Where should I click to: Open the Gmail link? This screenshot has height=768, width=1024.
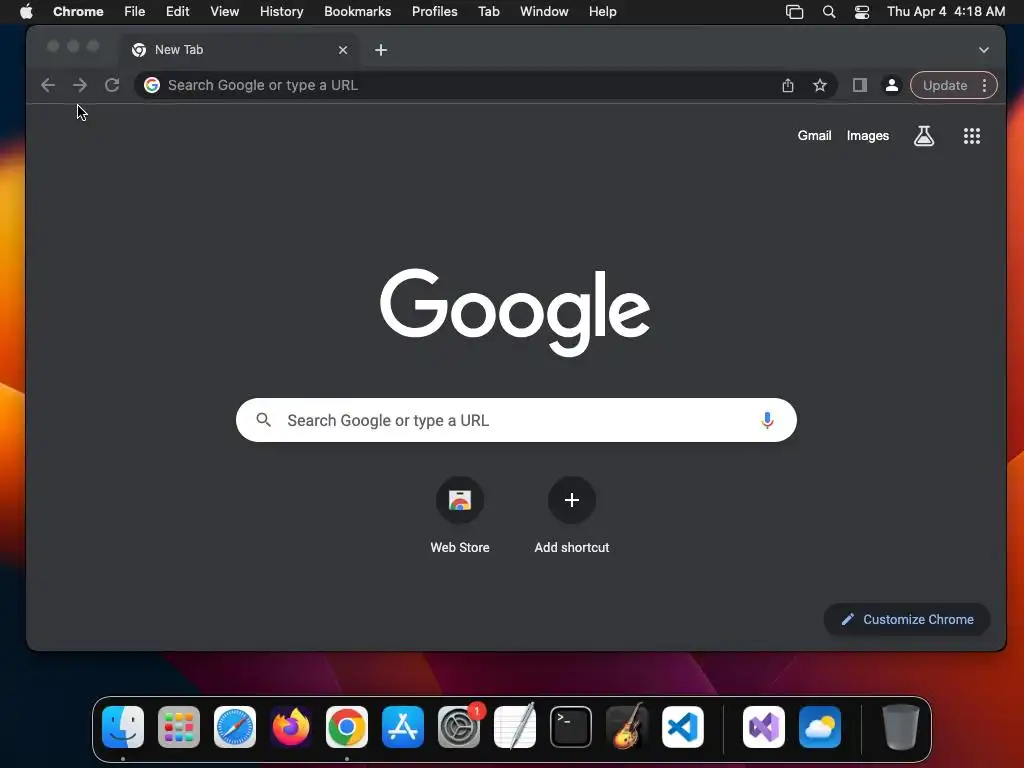pyautogui.click(x=814, y=136)
